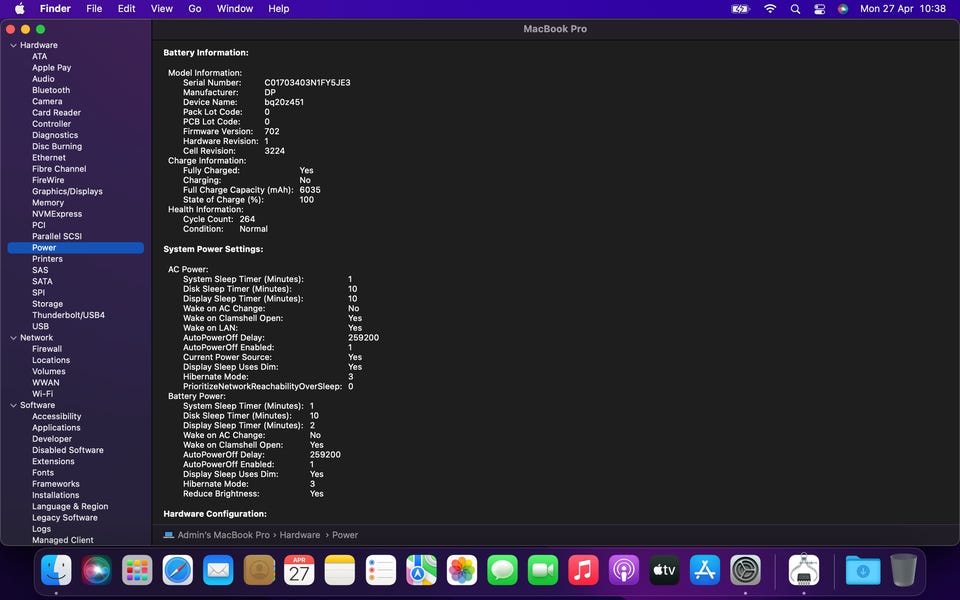Open Podcasts app in the Dock
Viewport: 960px width, 600px height.
click(624, 570)
